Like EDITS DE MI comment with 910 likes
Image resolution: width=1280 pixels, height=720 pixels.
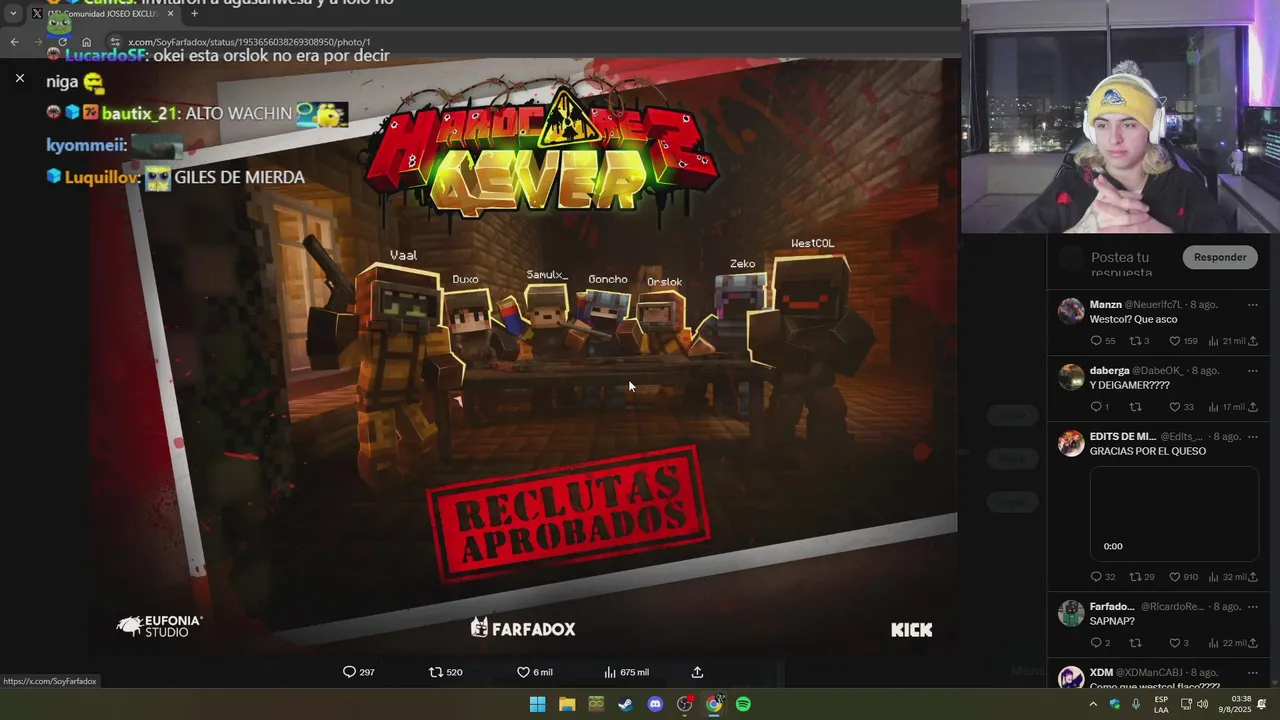click(x=1183, y=577)
